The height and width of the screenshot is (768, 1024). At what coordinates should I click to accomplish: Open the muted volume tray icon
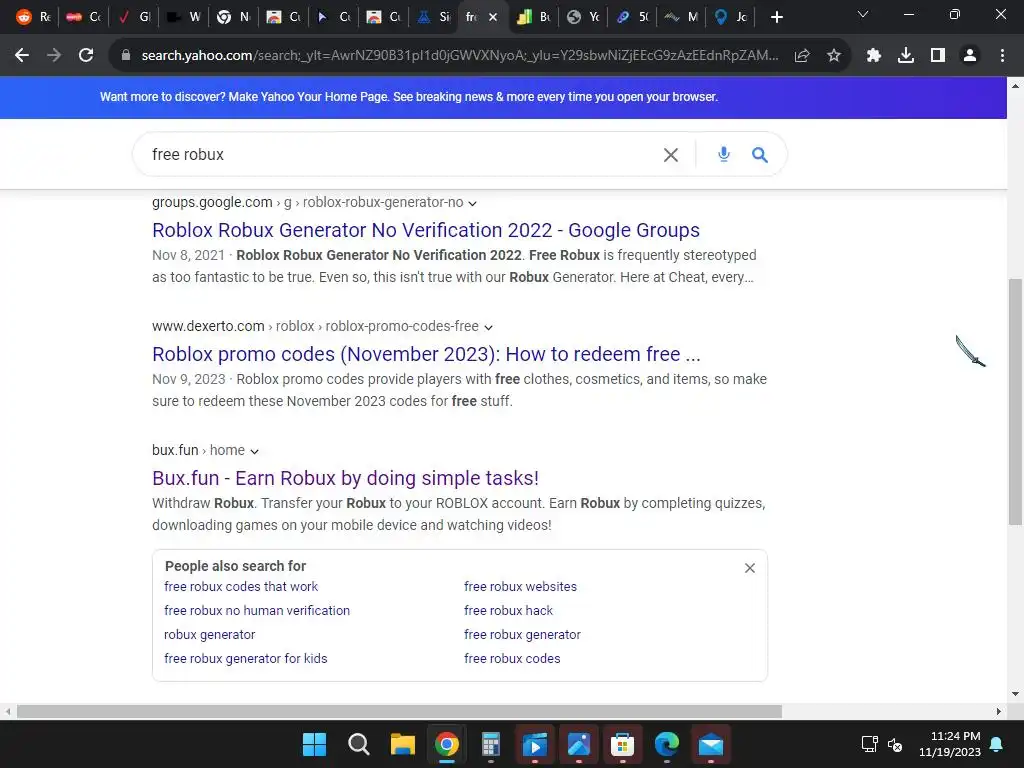point(895,744)
